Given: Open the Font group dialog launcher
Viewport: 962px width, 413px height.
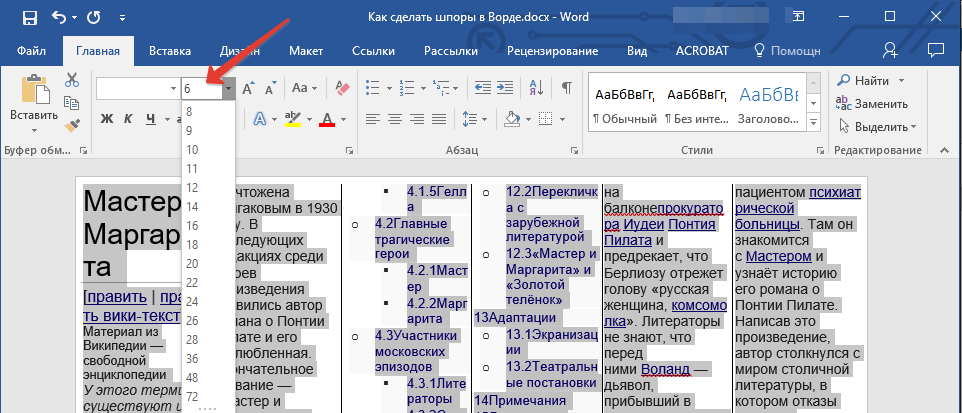Looking at the screenshot, I should (349, 150).
